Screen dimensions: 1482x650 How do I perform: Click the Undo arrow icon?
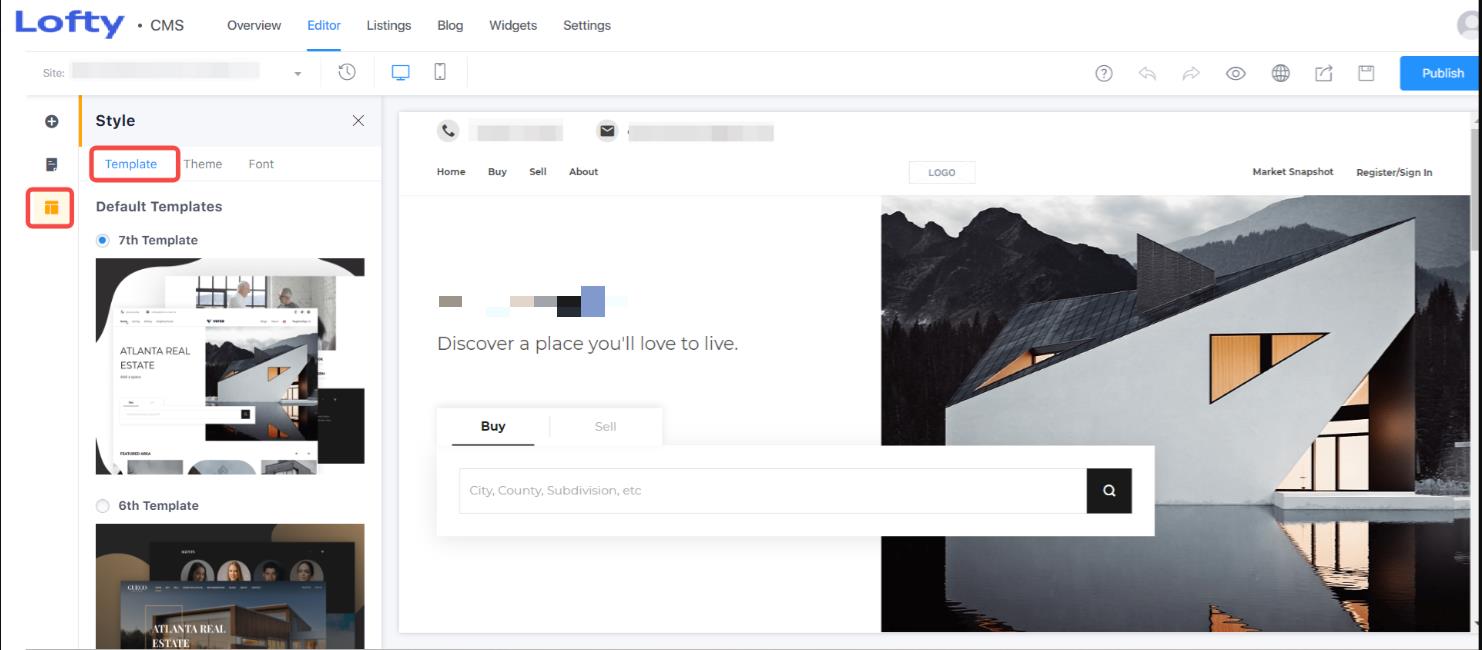[x=1147, y=72]
